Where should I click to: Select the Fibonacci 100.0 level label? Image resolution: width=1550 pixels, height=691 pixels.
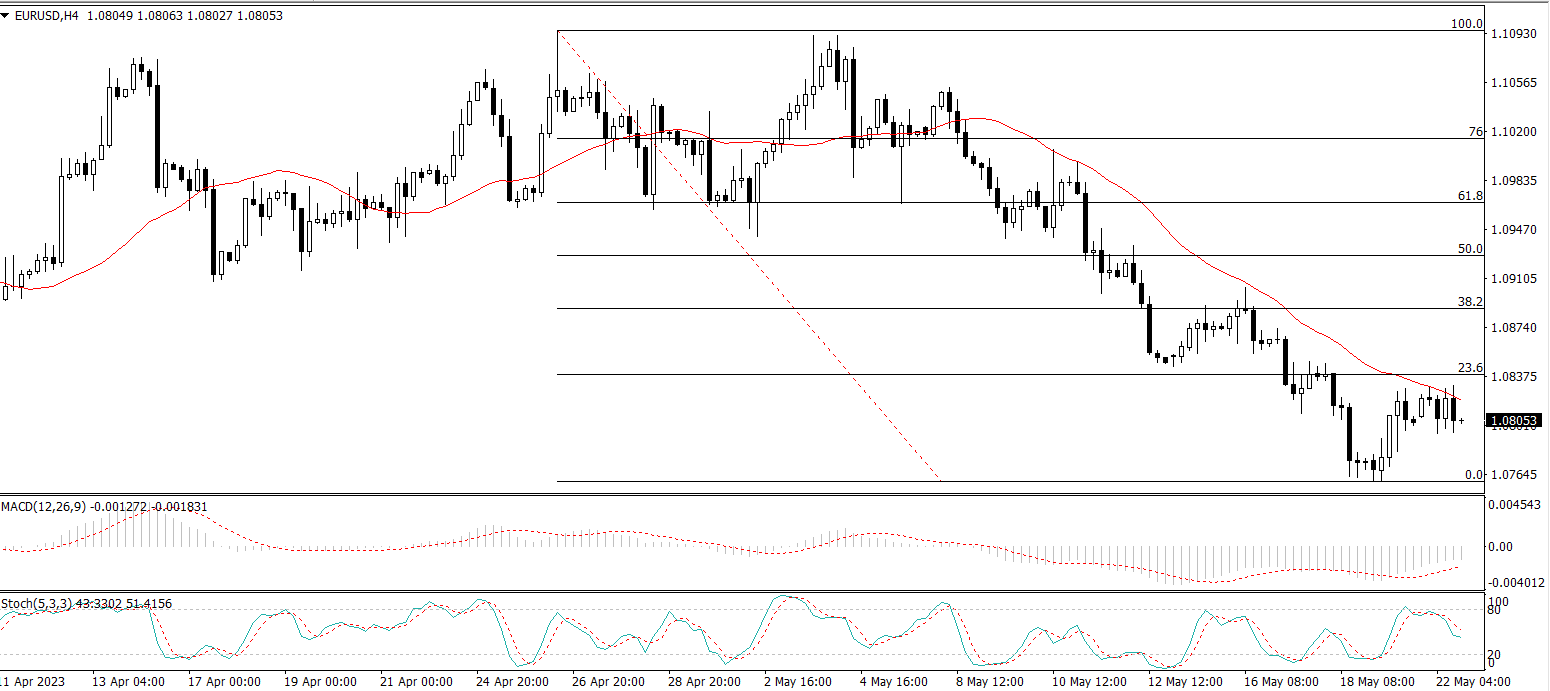1467,23
